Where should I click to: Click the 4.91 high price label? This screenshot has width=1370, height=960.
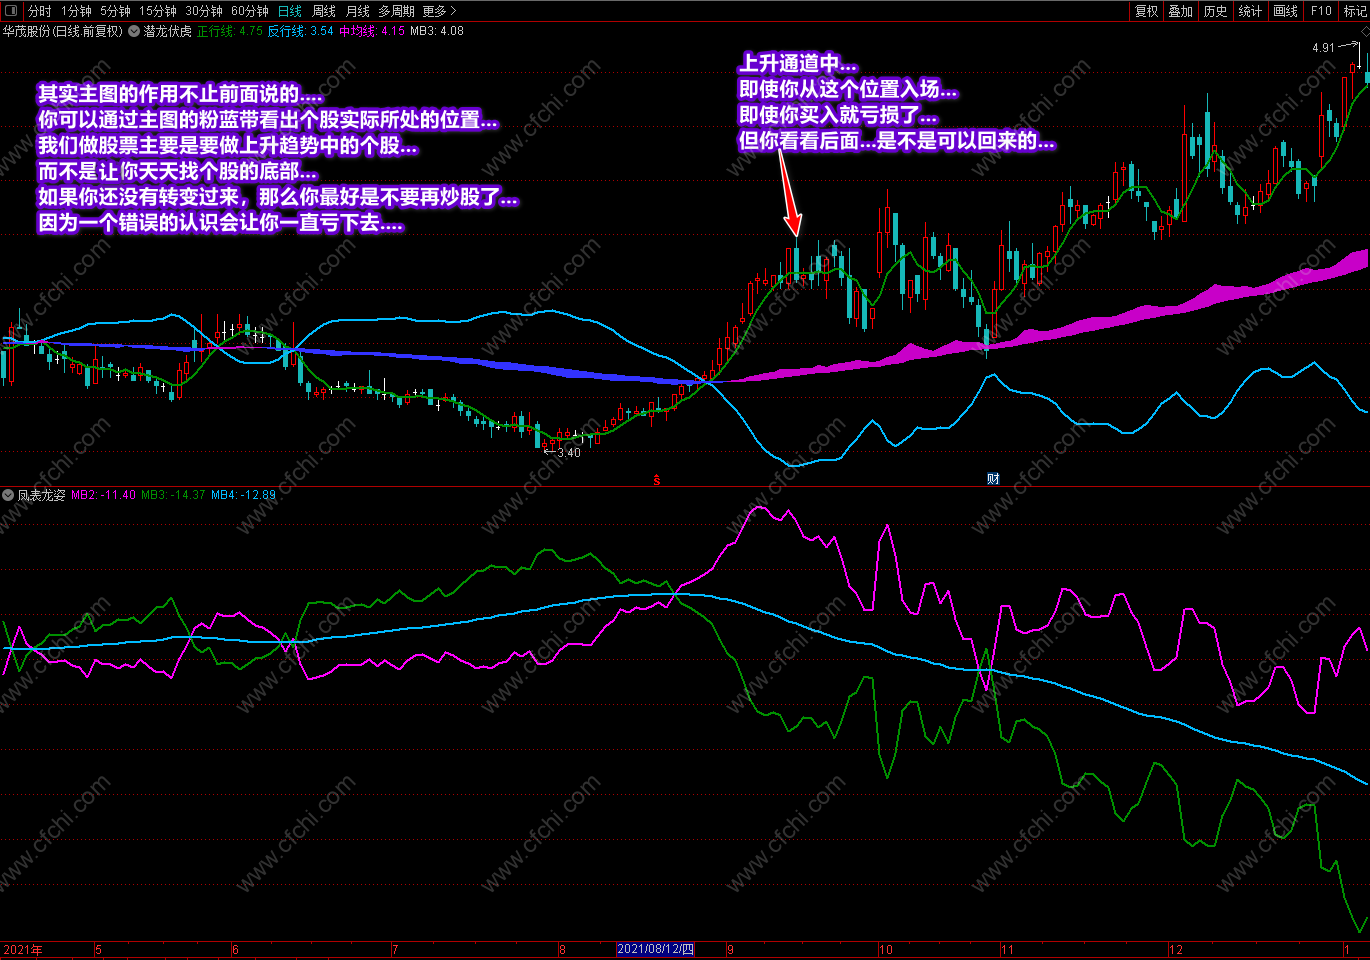1323,47
